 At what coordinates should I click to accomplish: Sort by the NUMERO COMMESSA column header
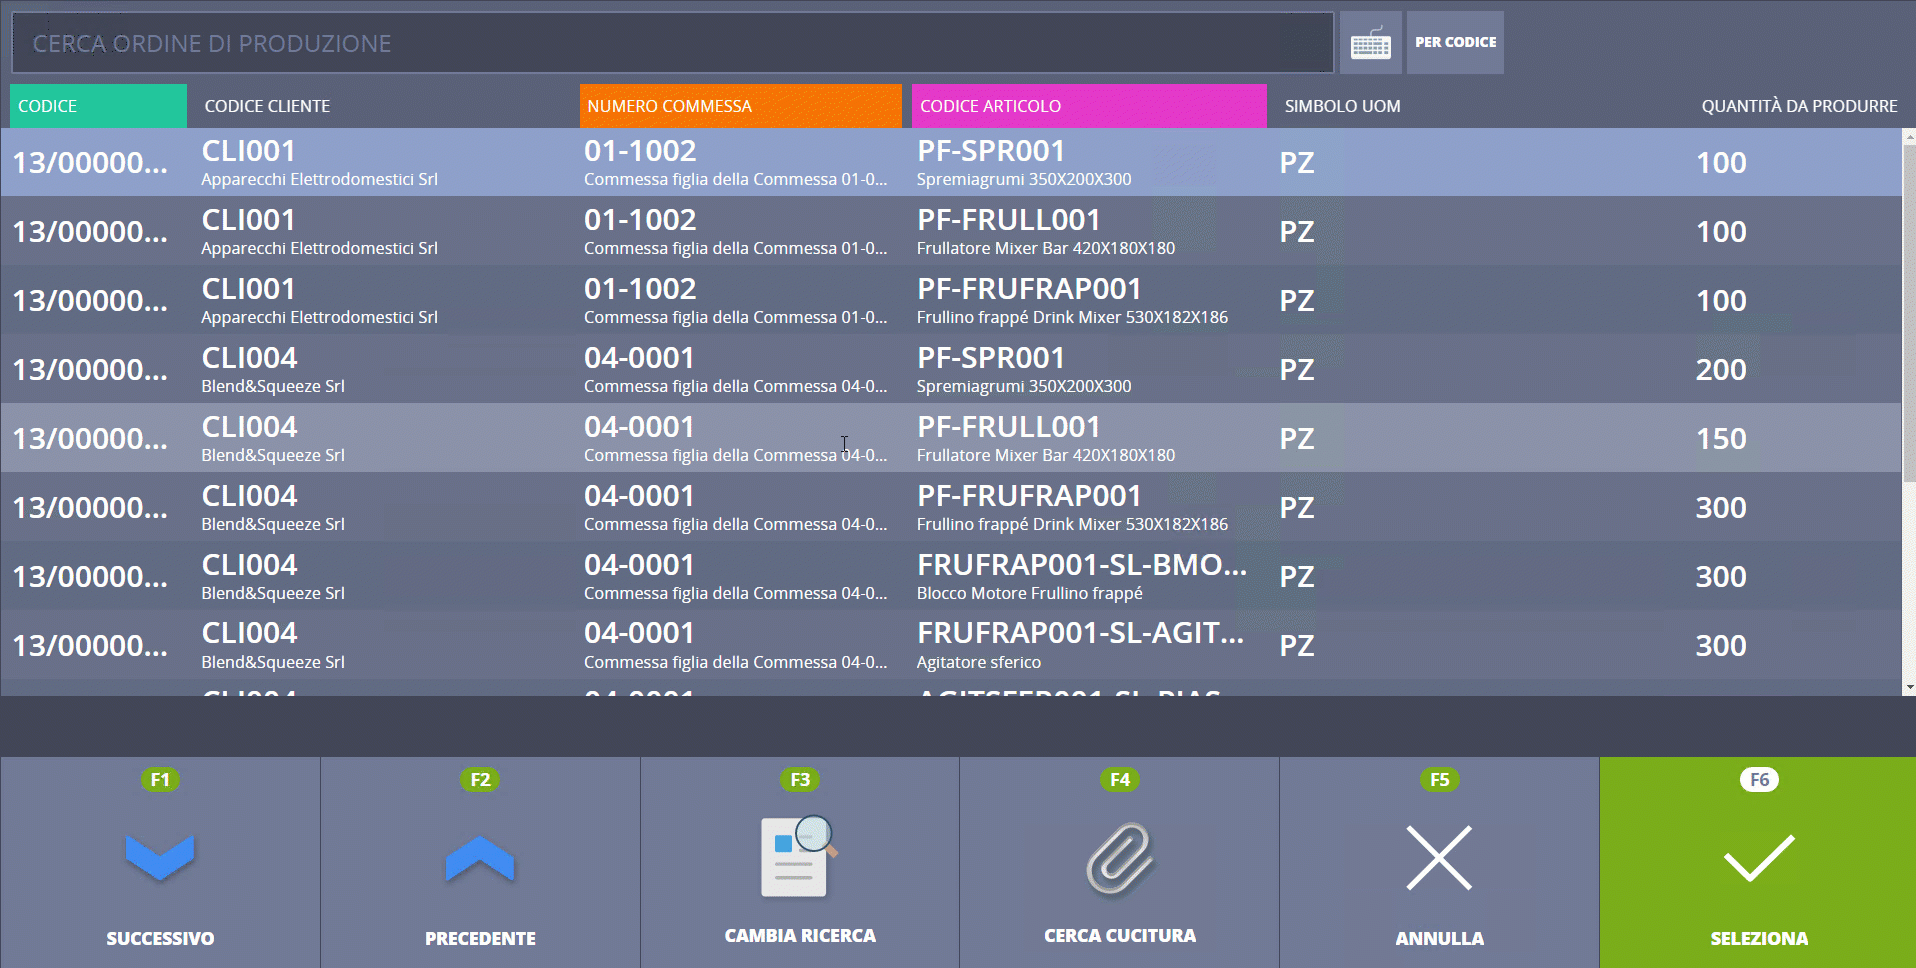point(741,106)
